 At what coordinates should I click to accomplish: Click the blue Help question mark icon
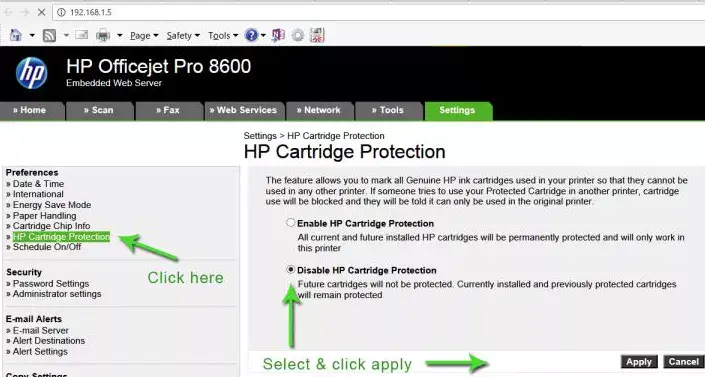[x=251, y=35]
